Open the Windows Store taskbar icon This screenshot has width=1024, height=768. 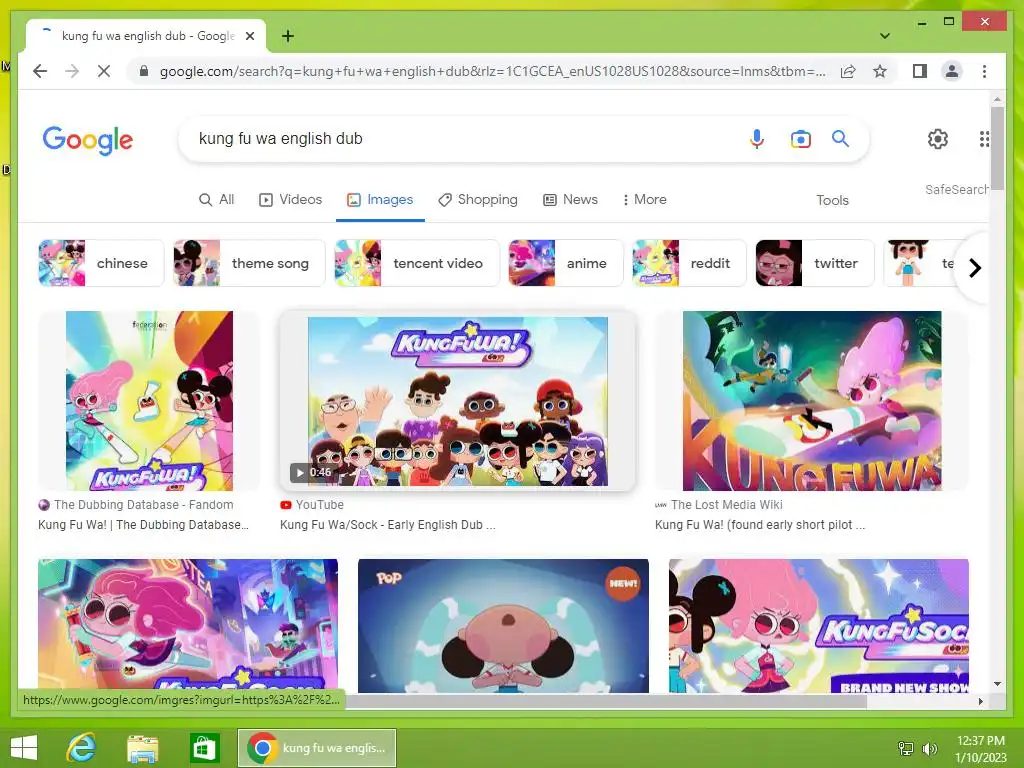point(204,748)
